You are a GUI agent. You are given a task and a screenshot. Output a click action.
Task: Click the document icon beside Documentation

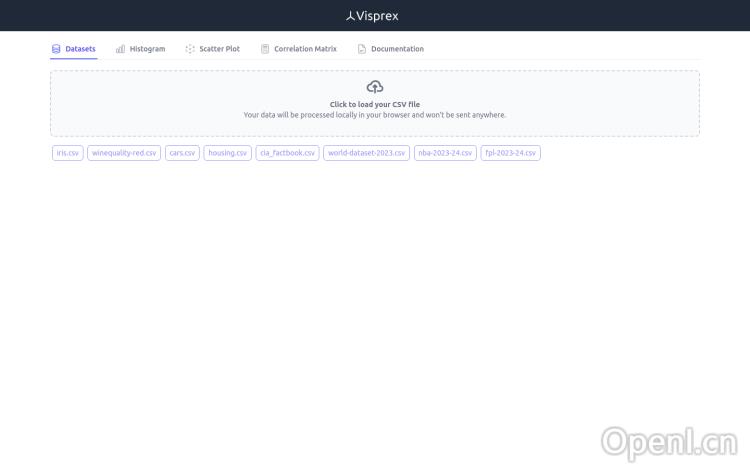click(362, 49)
